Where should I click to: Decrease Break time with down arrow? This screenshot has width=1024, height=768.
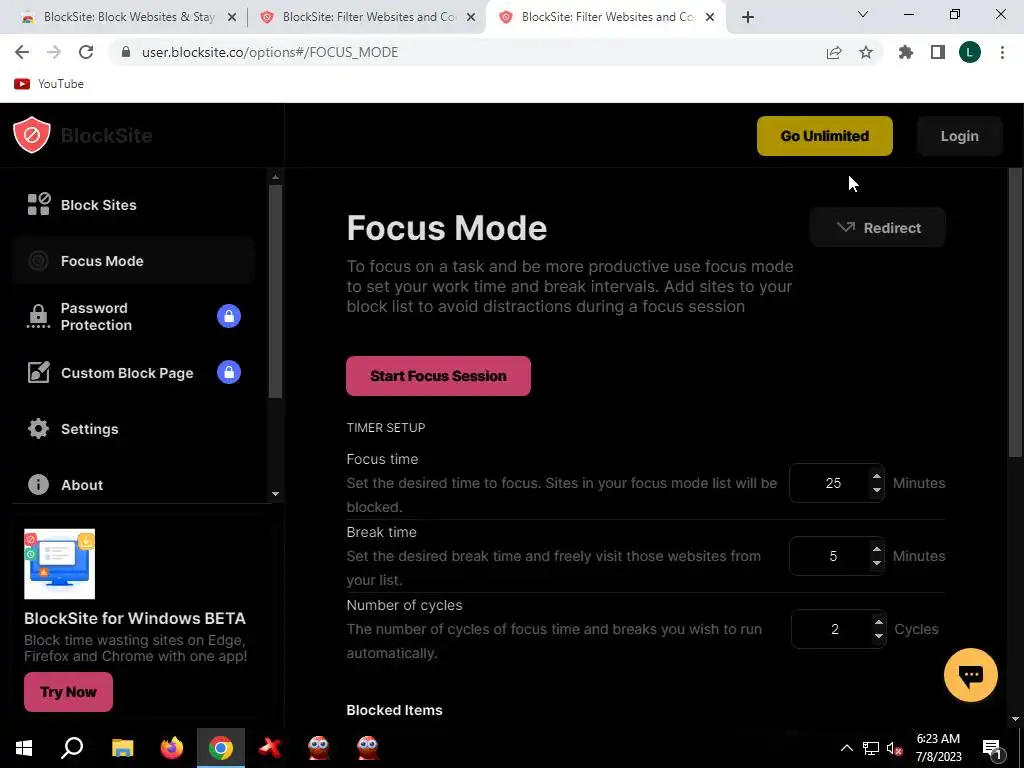pos(876,563)
